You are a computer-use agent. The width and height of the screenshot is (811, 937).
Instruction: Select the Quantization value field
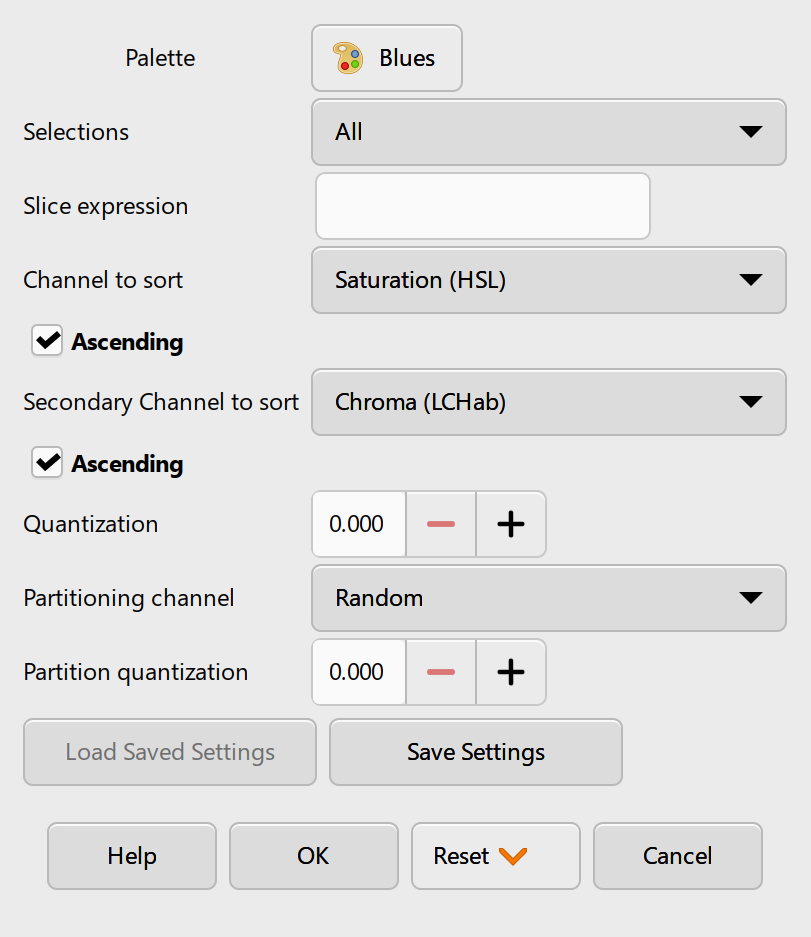pos(358,524)
